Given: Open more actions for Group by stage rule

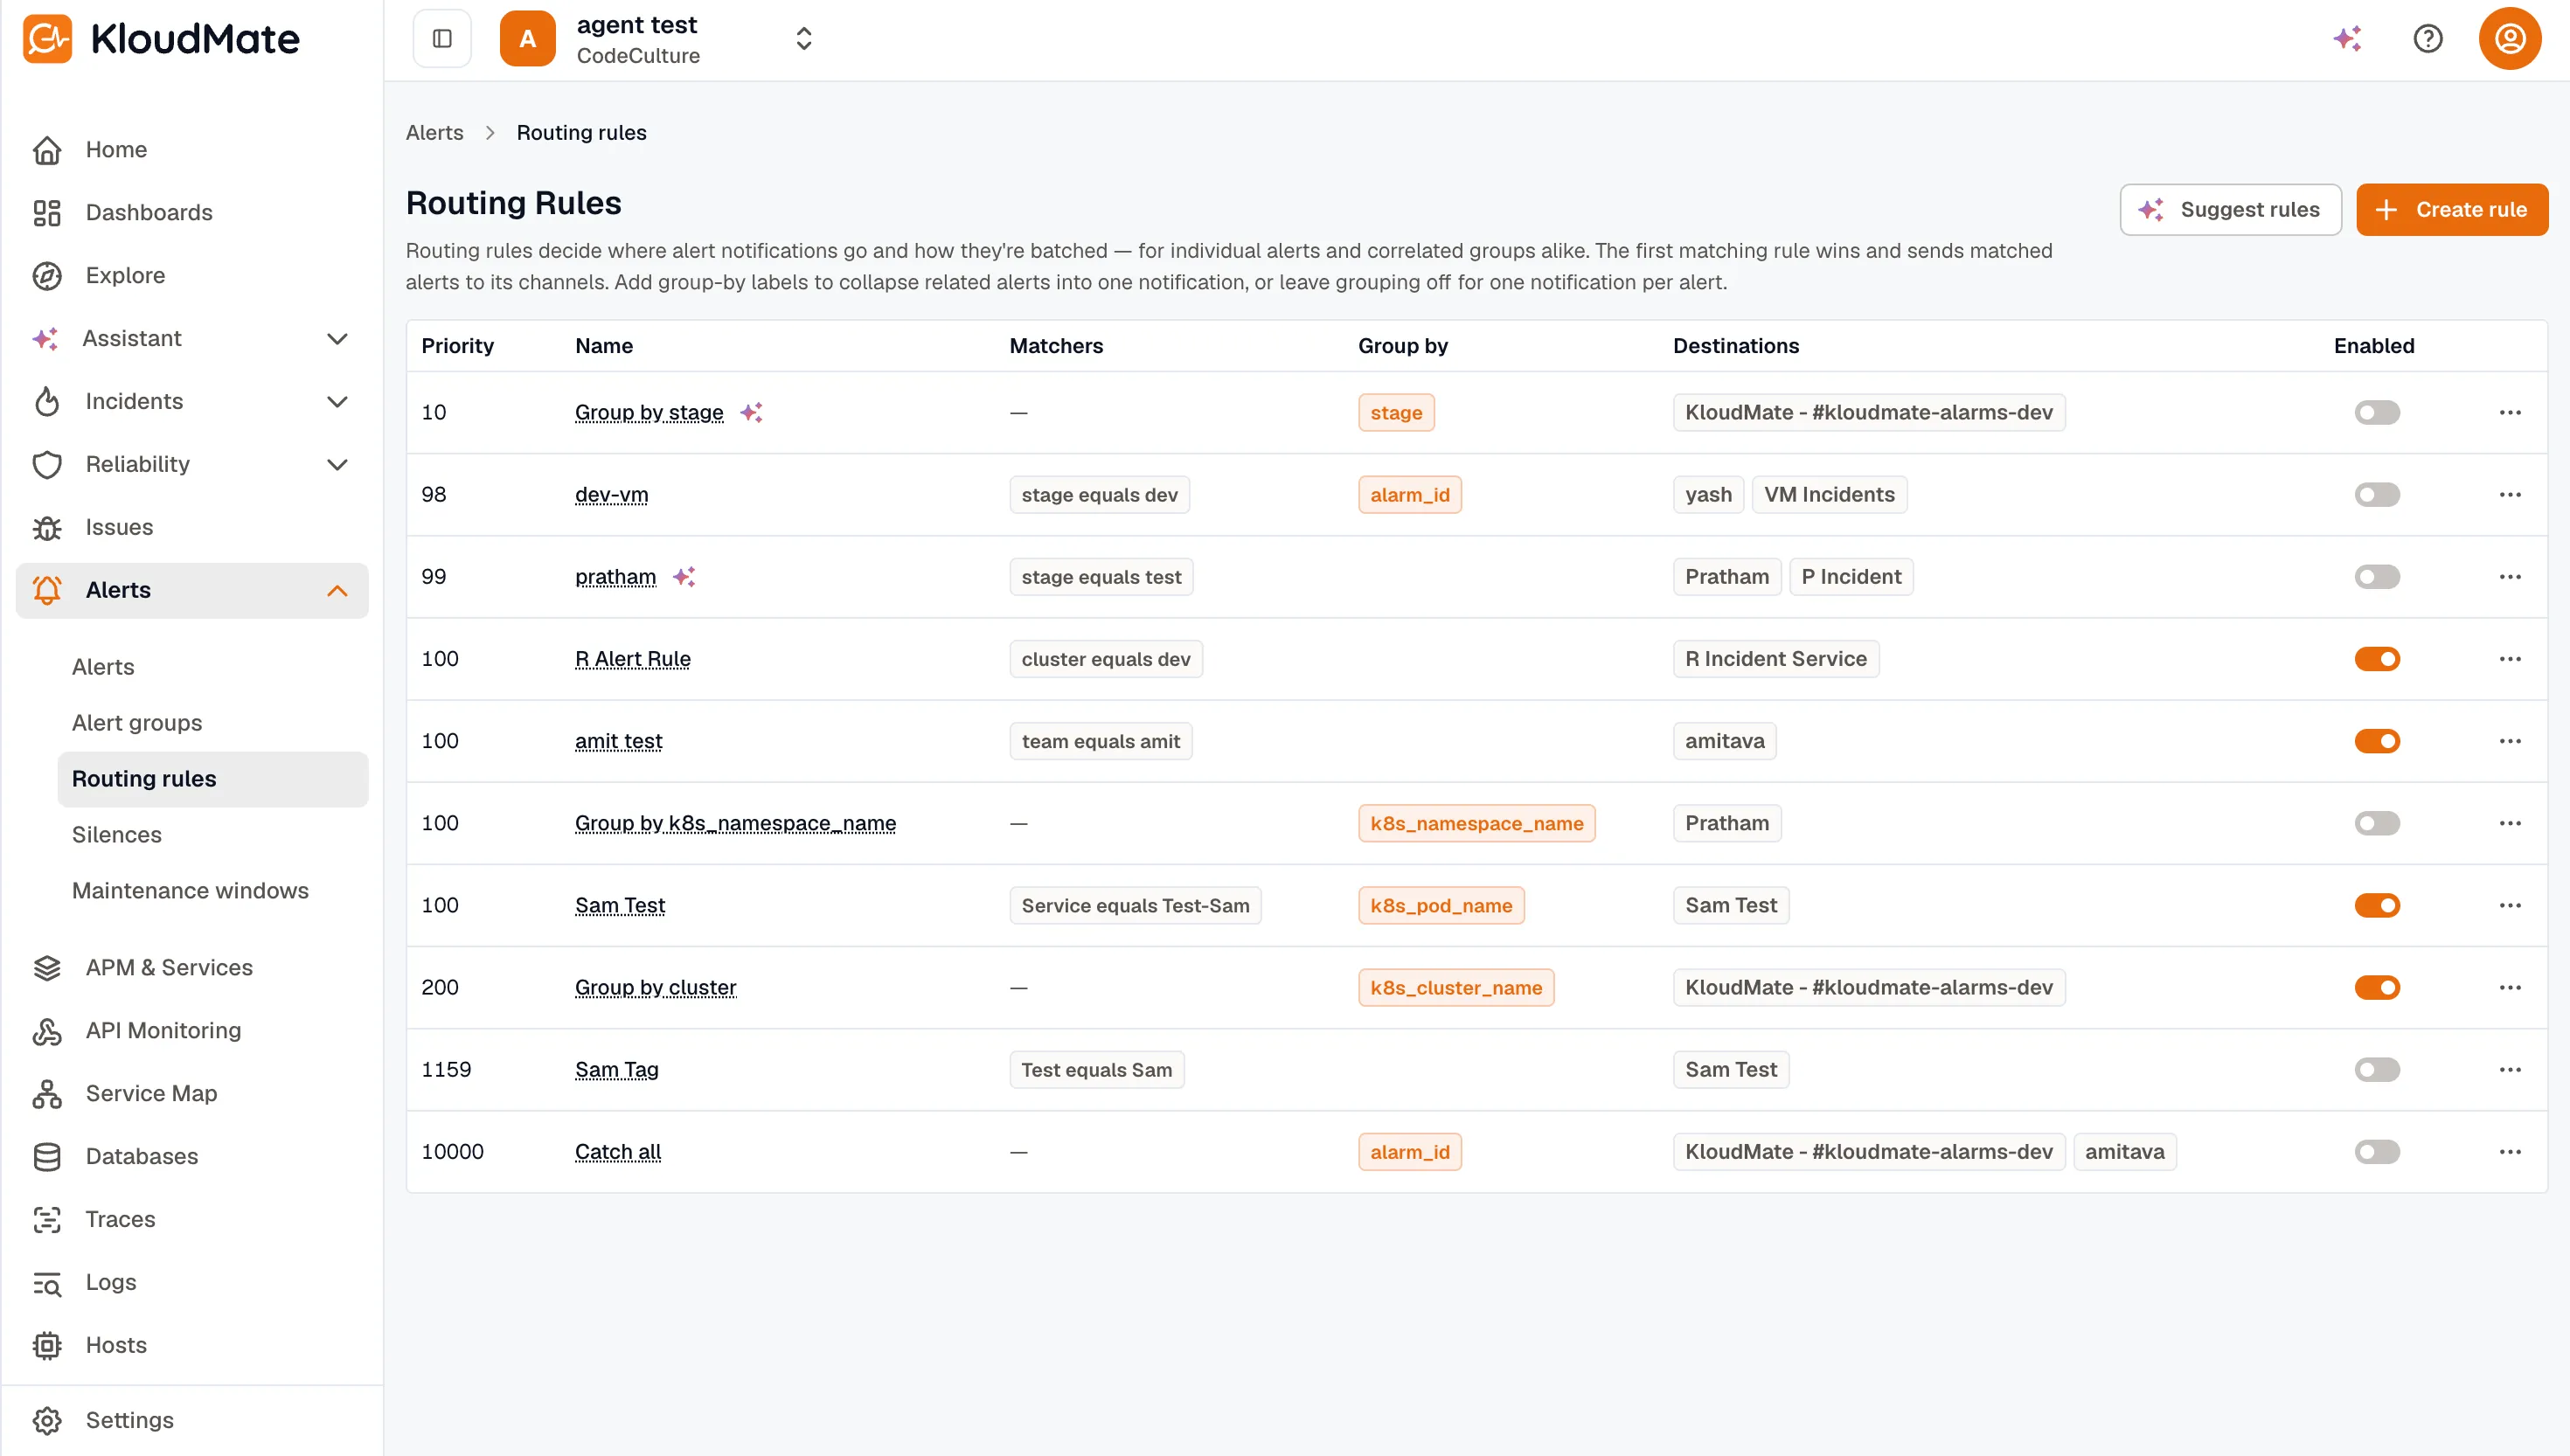Looking at the screenshot, I should coord(2510,413).
